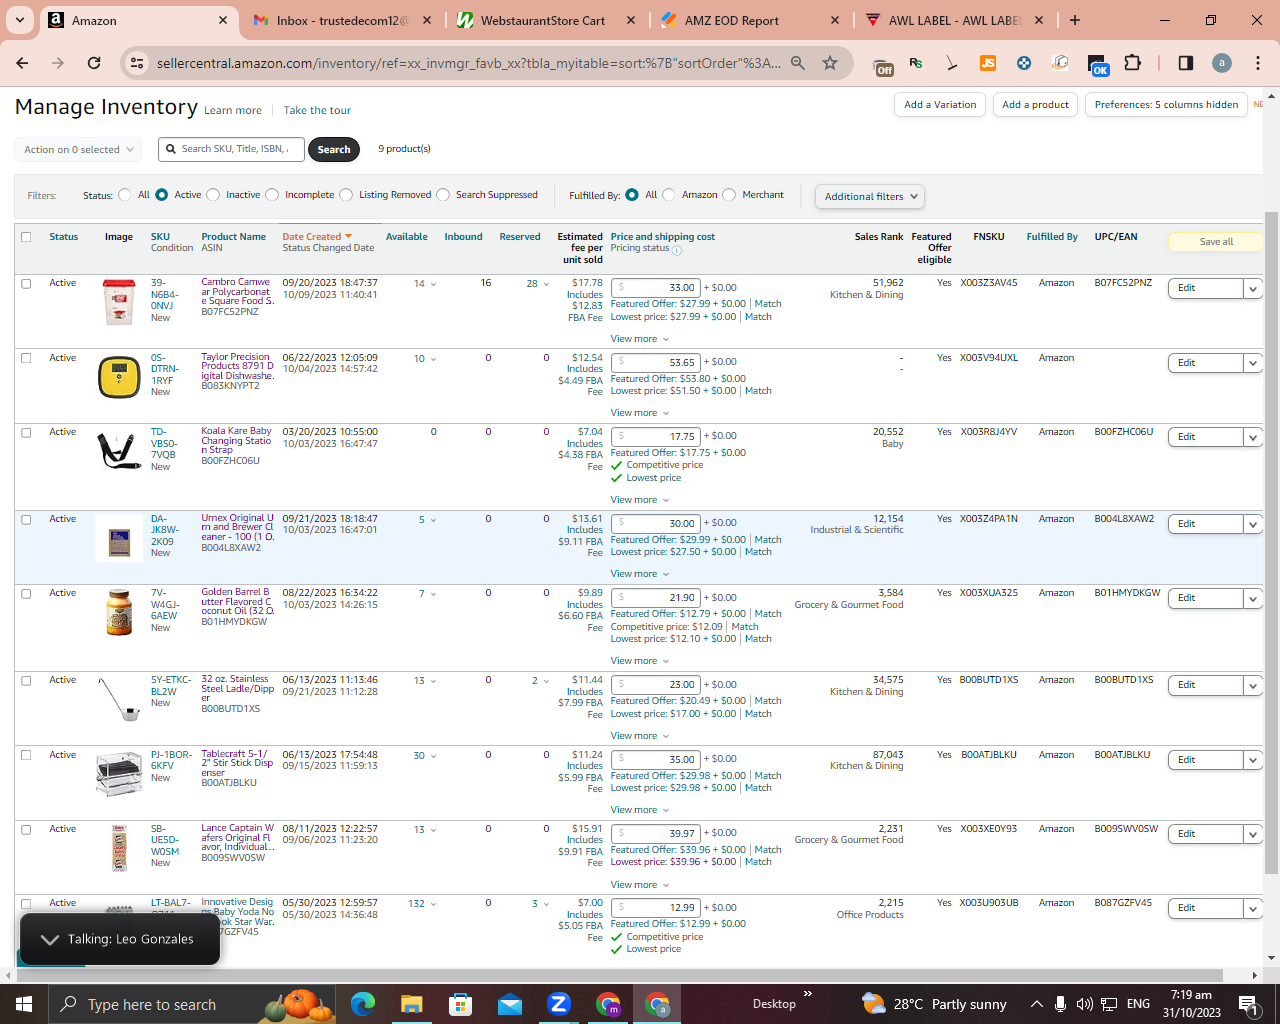Expand Edit dropdown arrow for Cambro Camwear row
Viewport: 1280px width, 1024px height.
(1253, 288)
